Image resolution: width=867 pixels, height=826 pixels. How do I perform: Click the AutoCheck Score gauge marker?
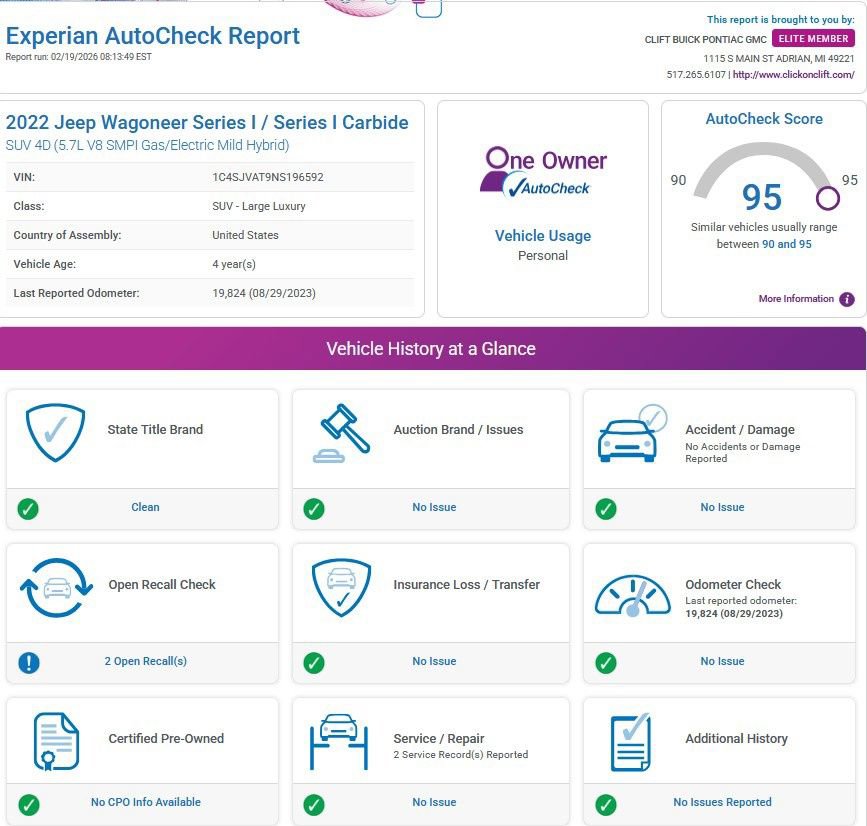coord(827,198)
